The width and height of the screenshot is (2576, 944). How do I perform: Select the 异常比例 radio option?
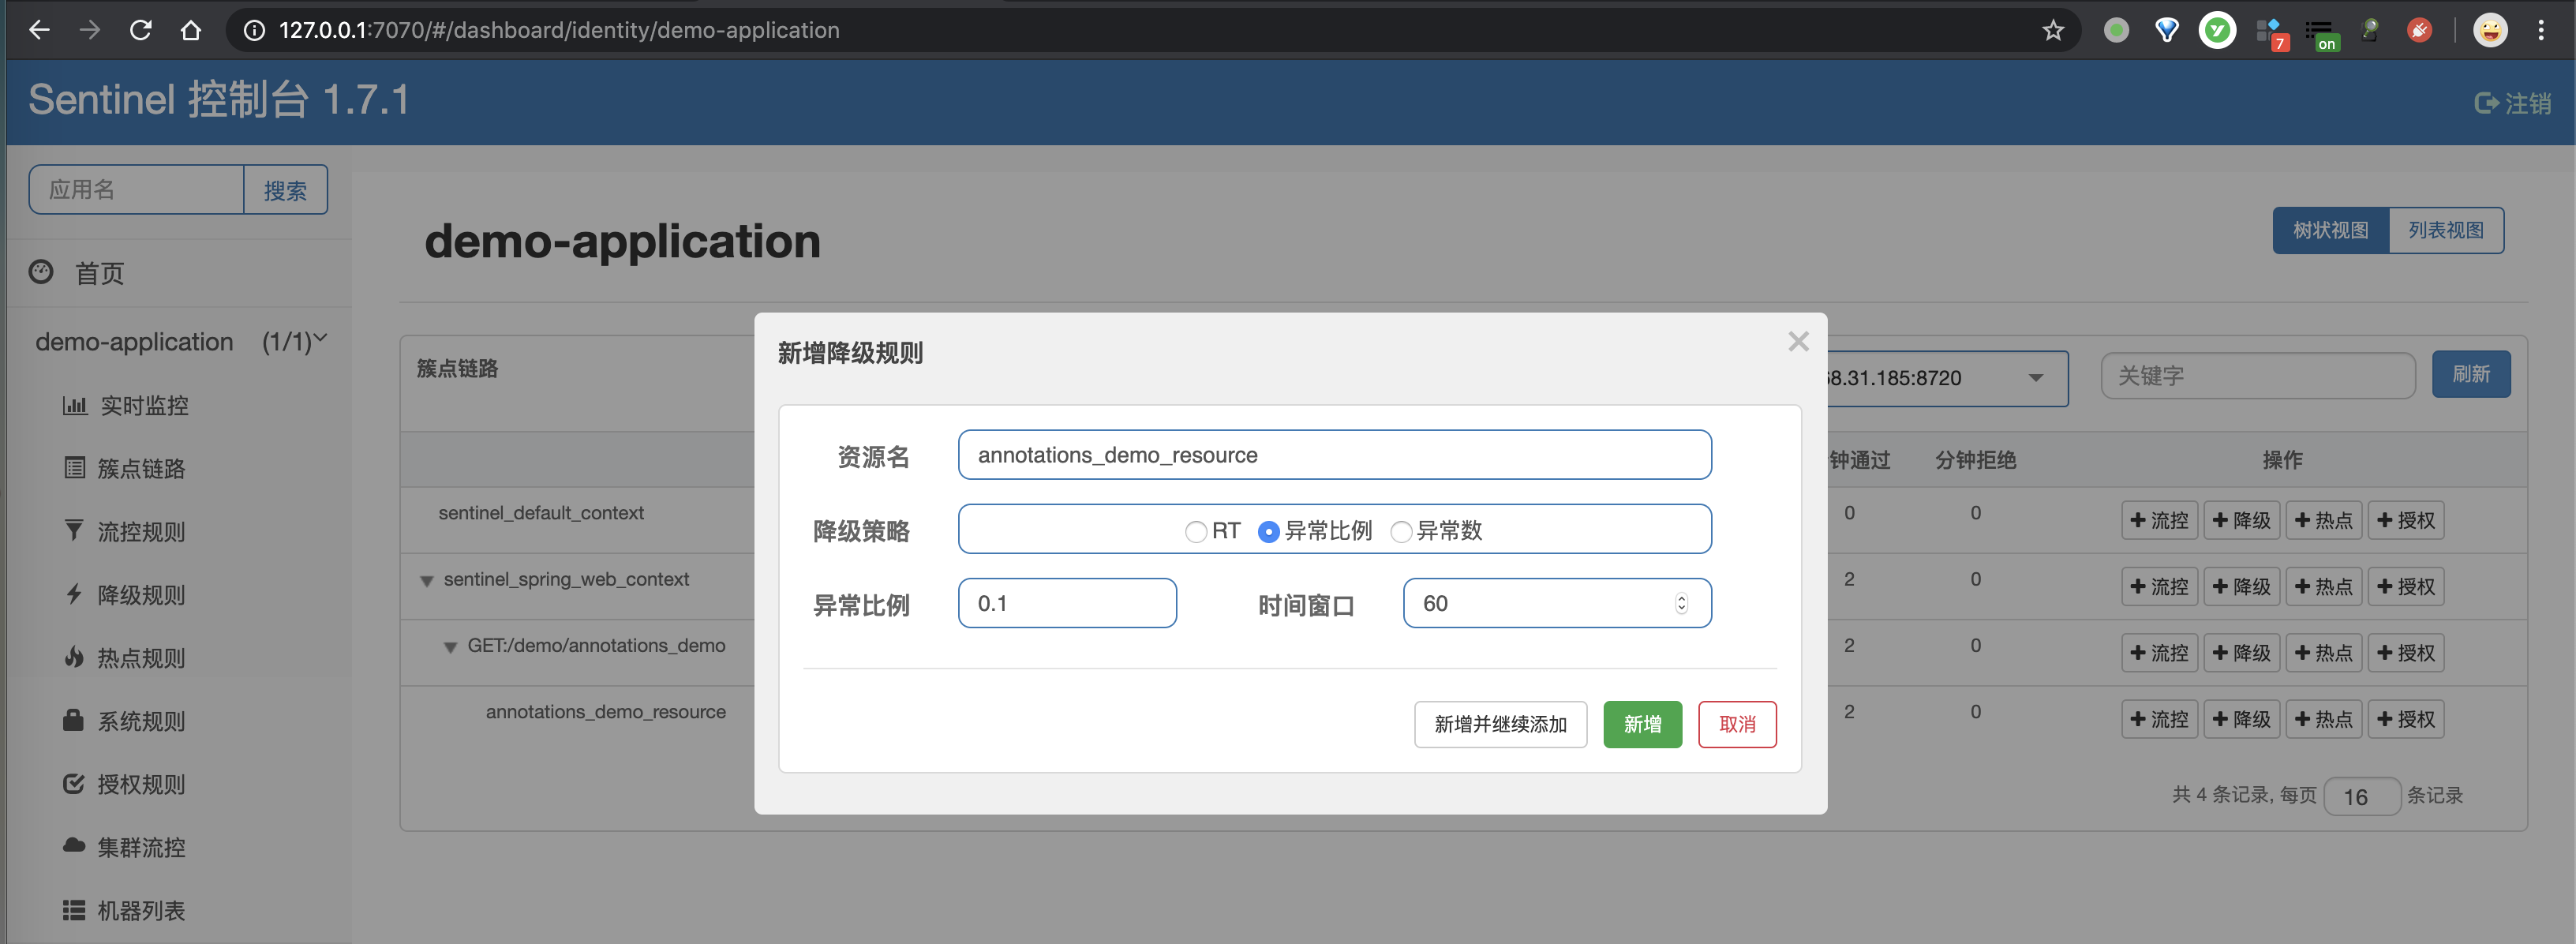point(1268,531)
